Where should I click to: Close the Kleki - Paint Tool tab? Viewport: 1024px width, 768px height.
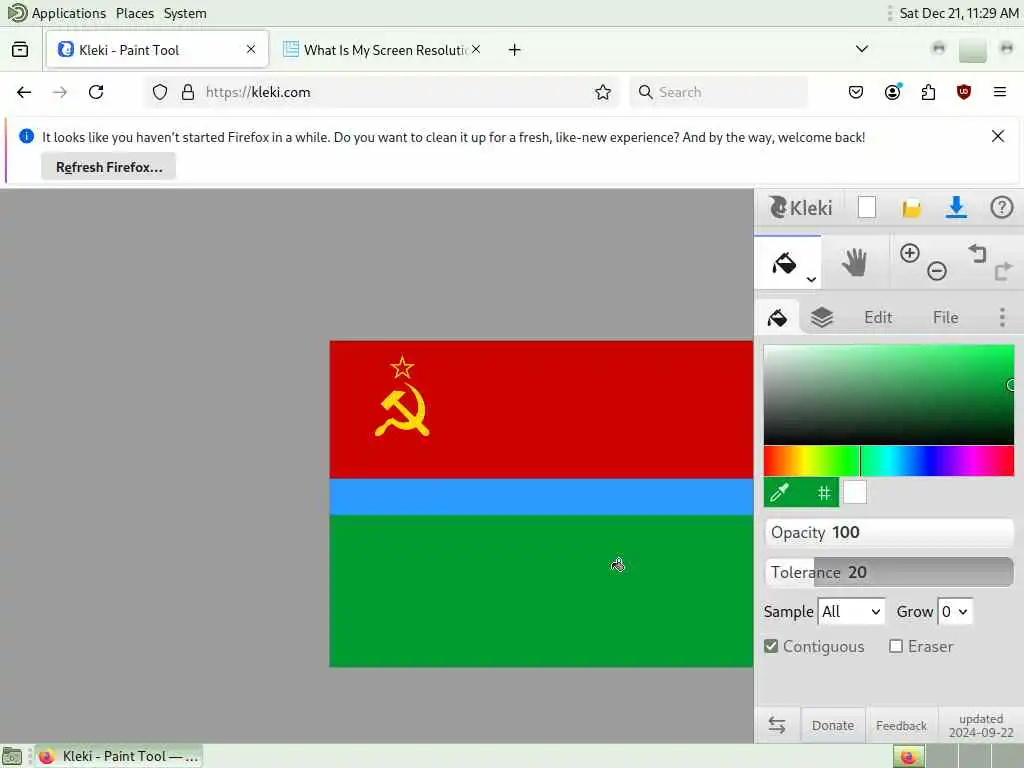click(x=251, y=49)
